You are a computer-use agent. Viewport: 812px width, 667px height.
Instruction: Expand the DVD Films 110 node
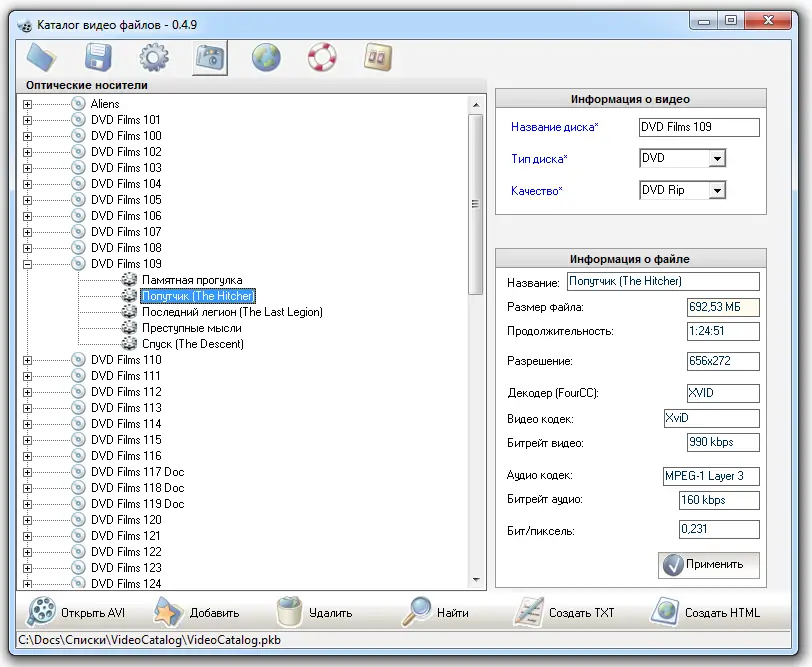tap(27, 360)
